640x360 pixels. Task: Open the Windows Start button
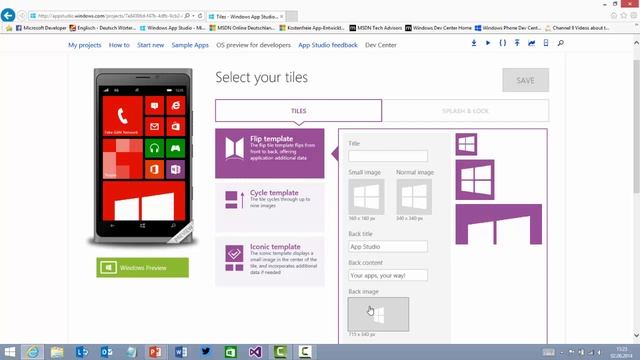click(x=9, y=352)
